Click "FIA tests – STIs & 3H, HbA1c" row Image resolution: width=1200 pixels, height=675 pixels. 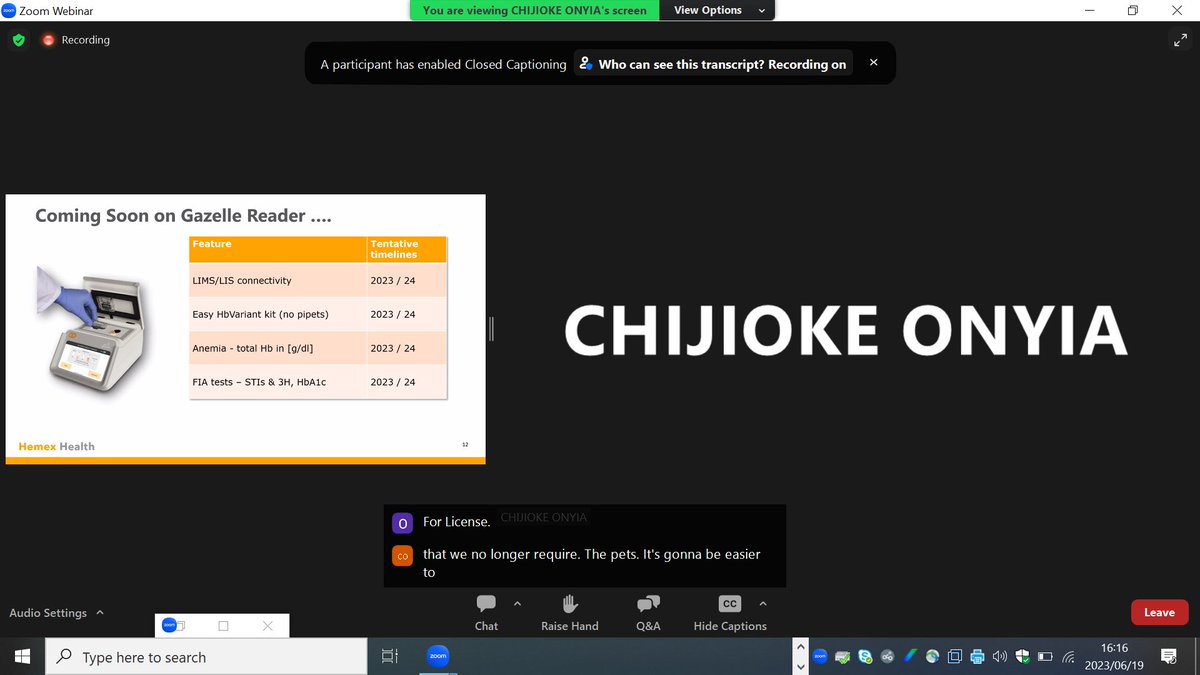click(x=318, y=382)
